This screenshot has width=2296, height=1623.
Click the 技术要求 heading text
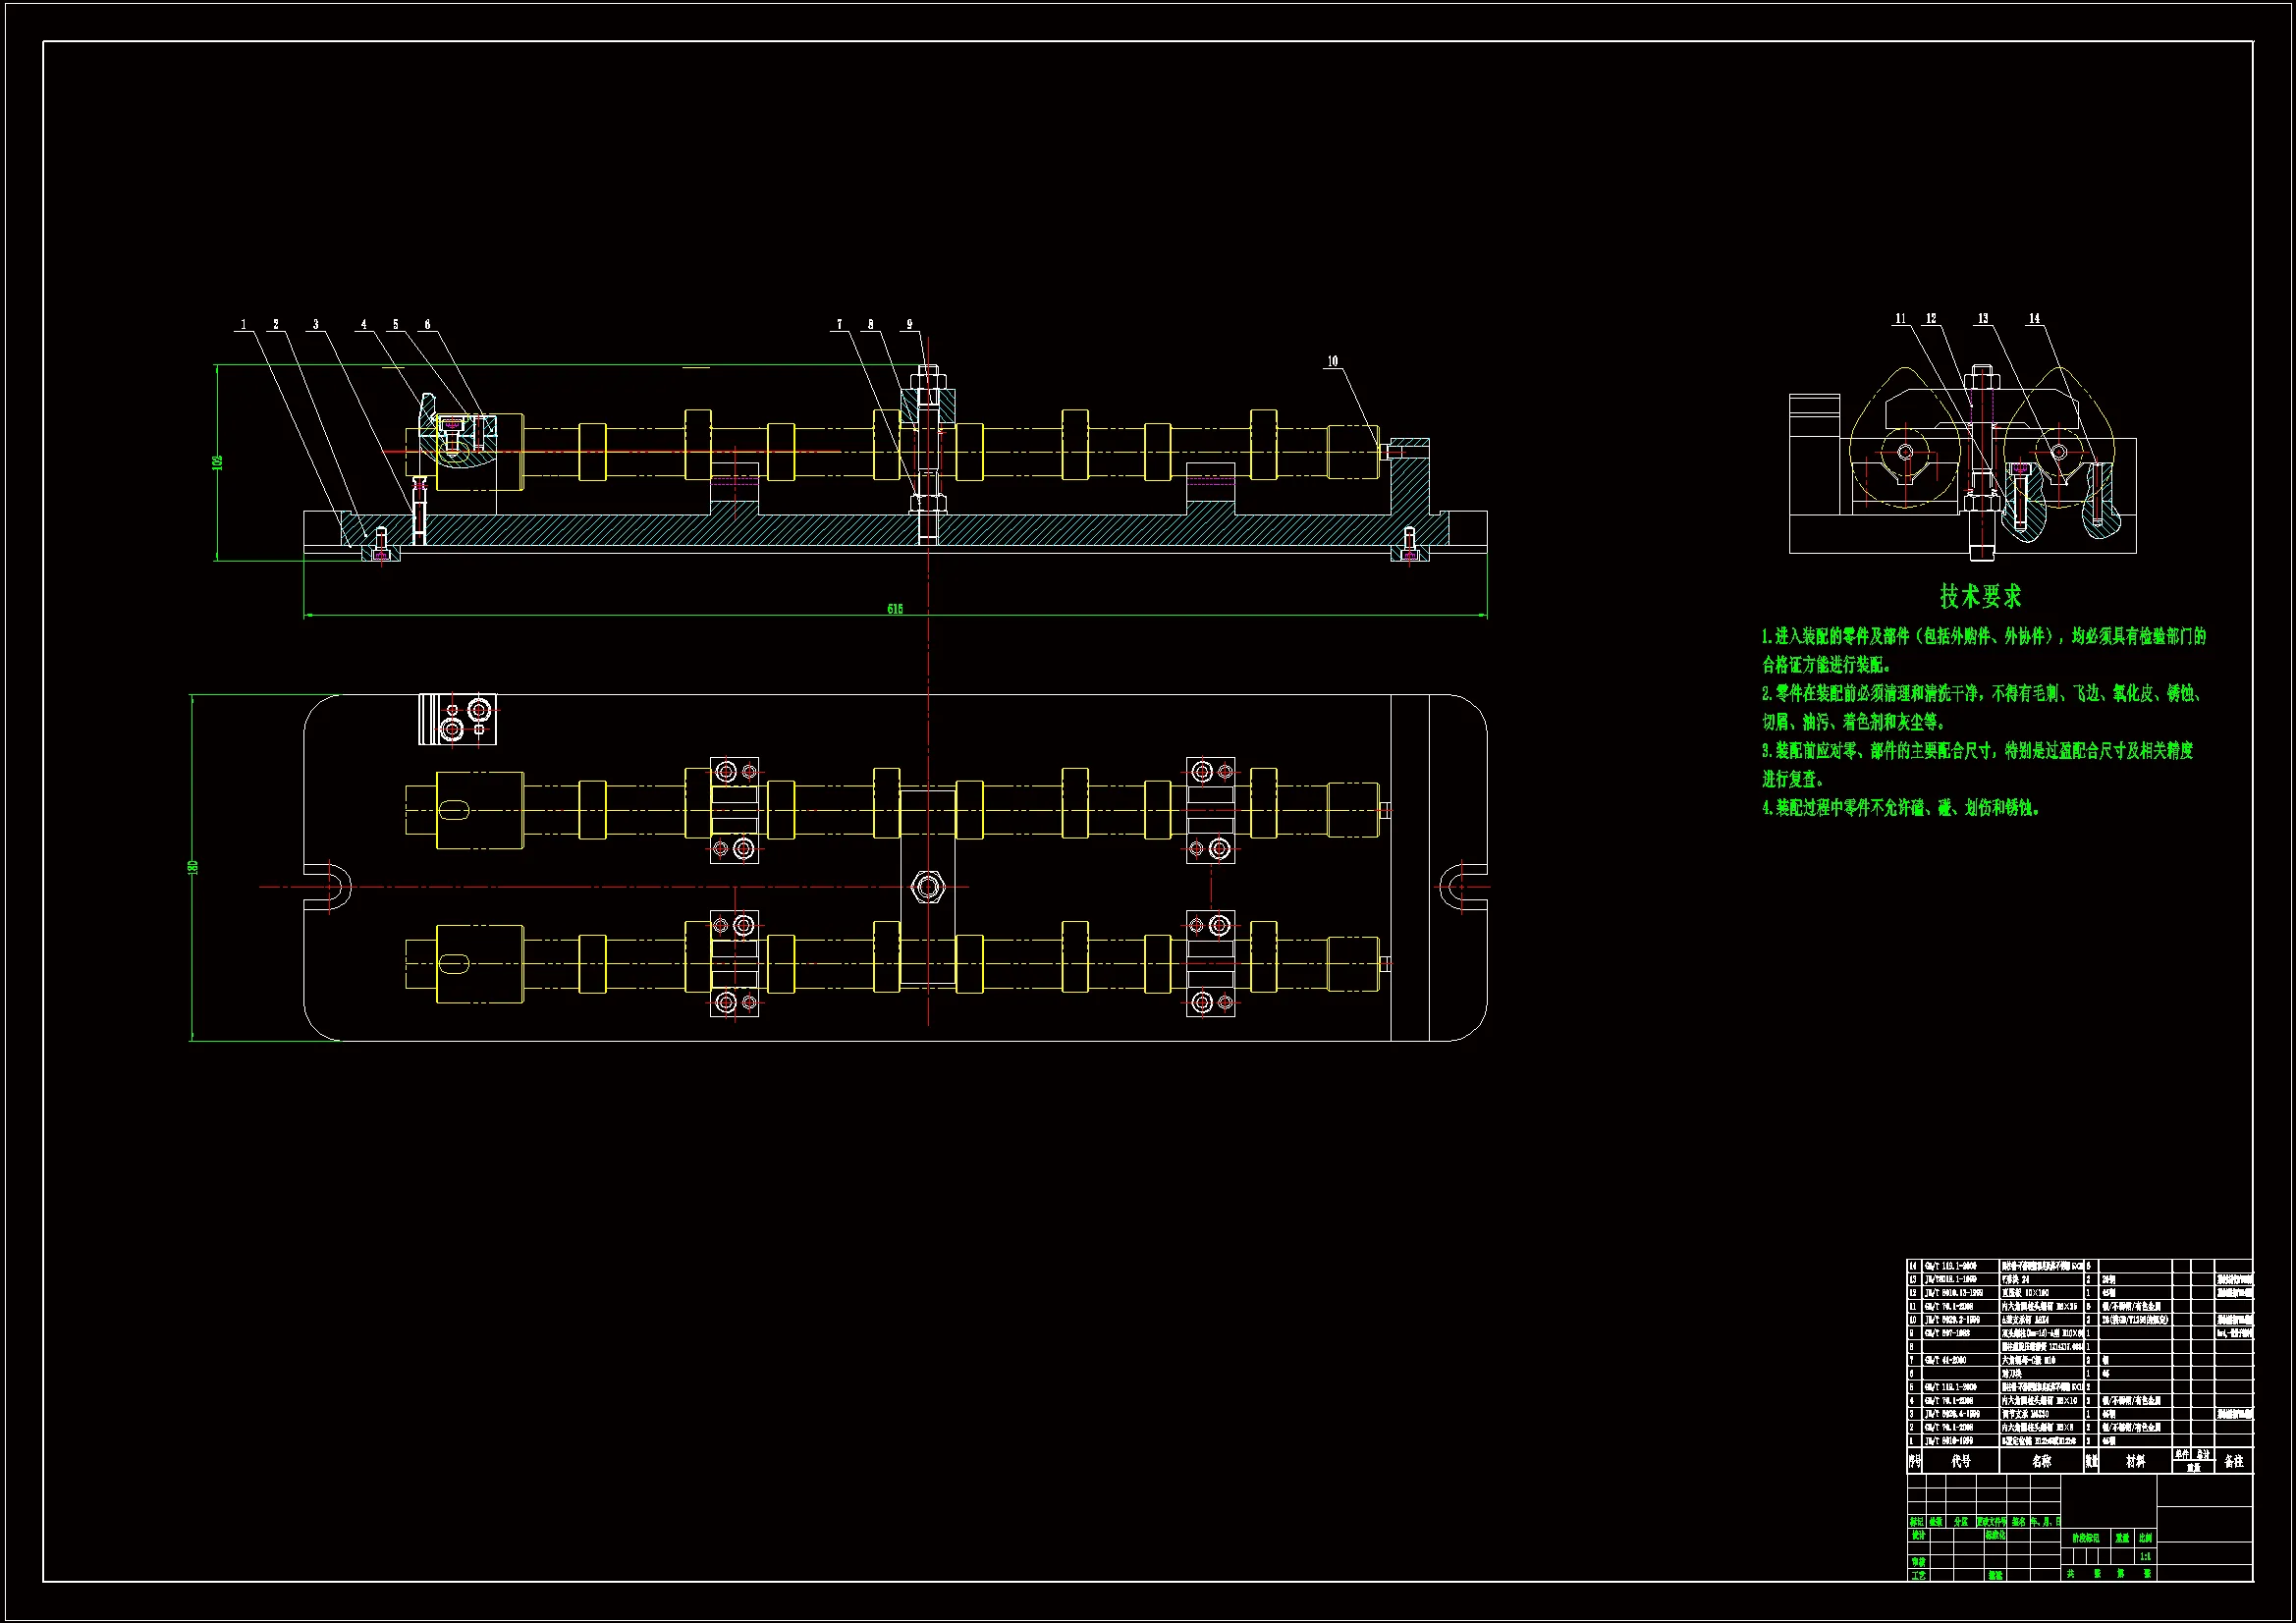pos(1980,597)
